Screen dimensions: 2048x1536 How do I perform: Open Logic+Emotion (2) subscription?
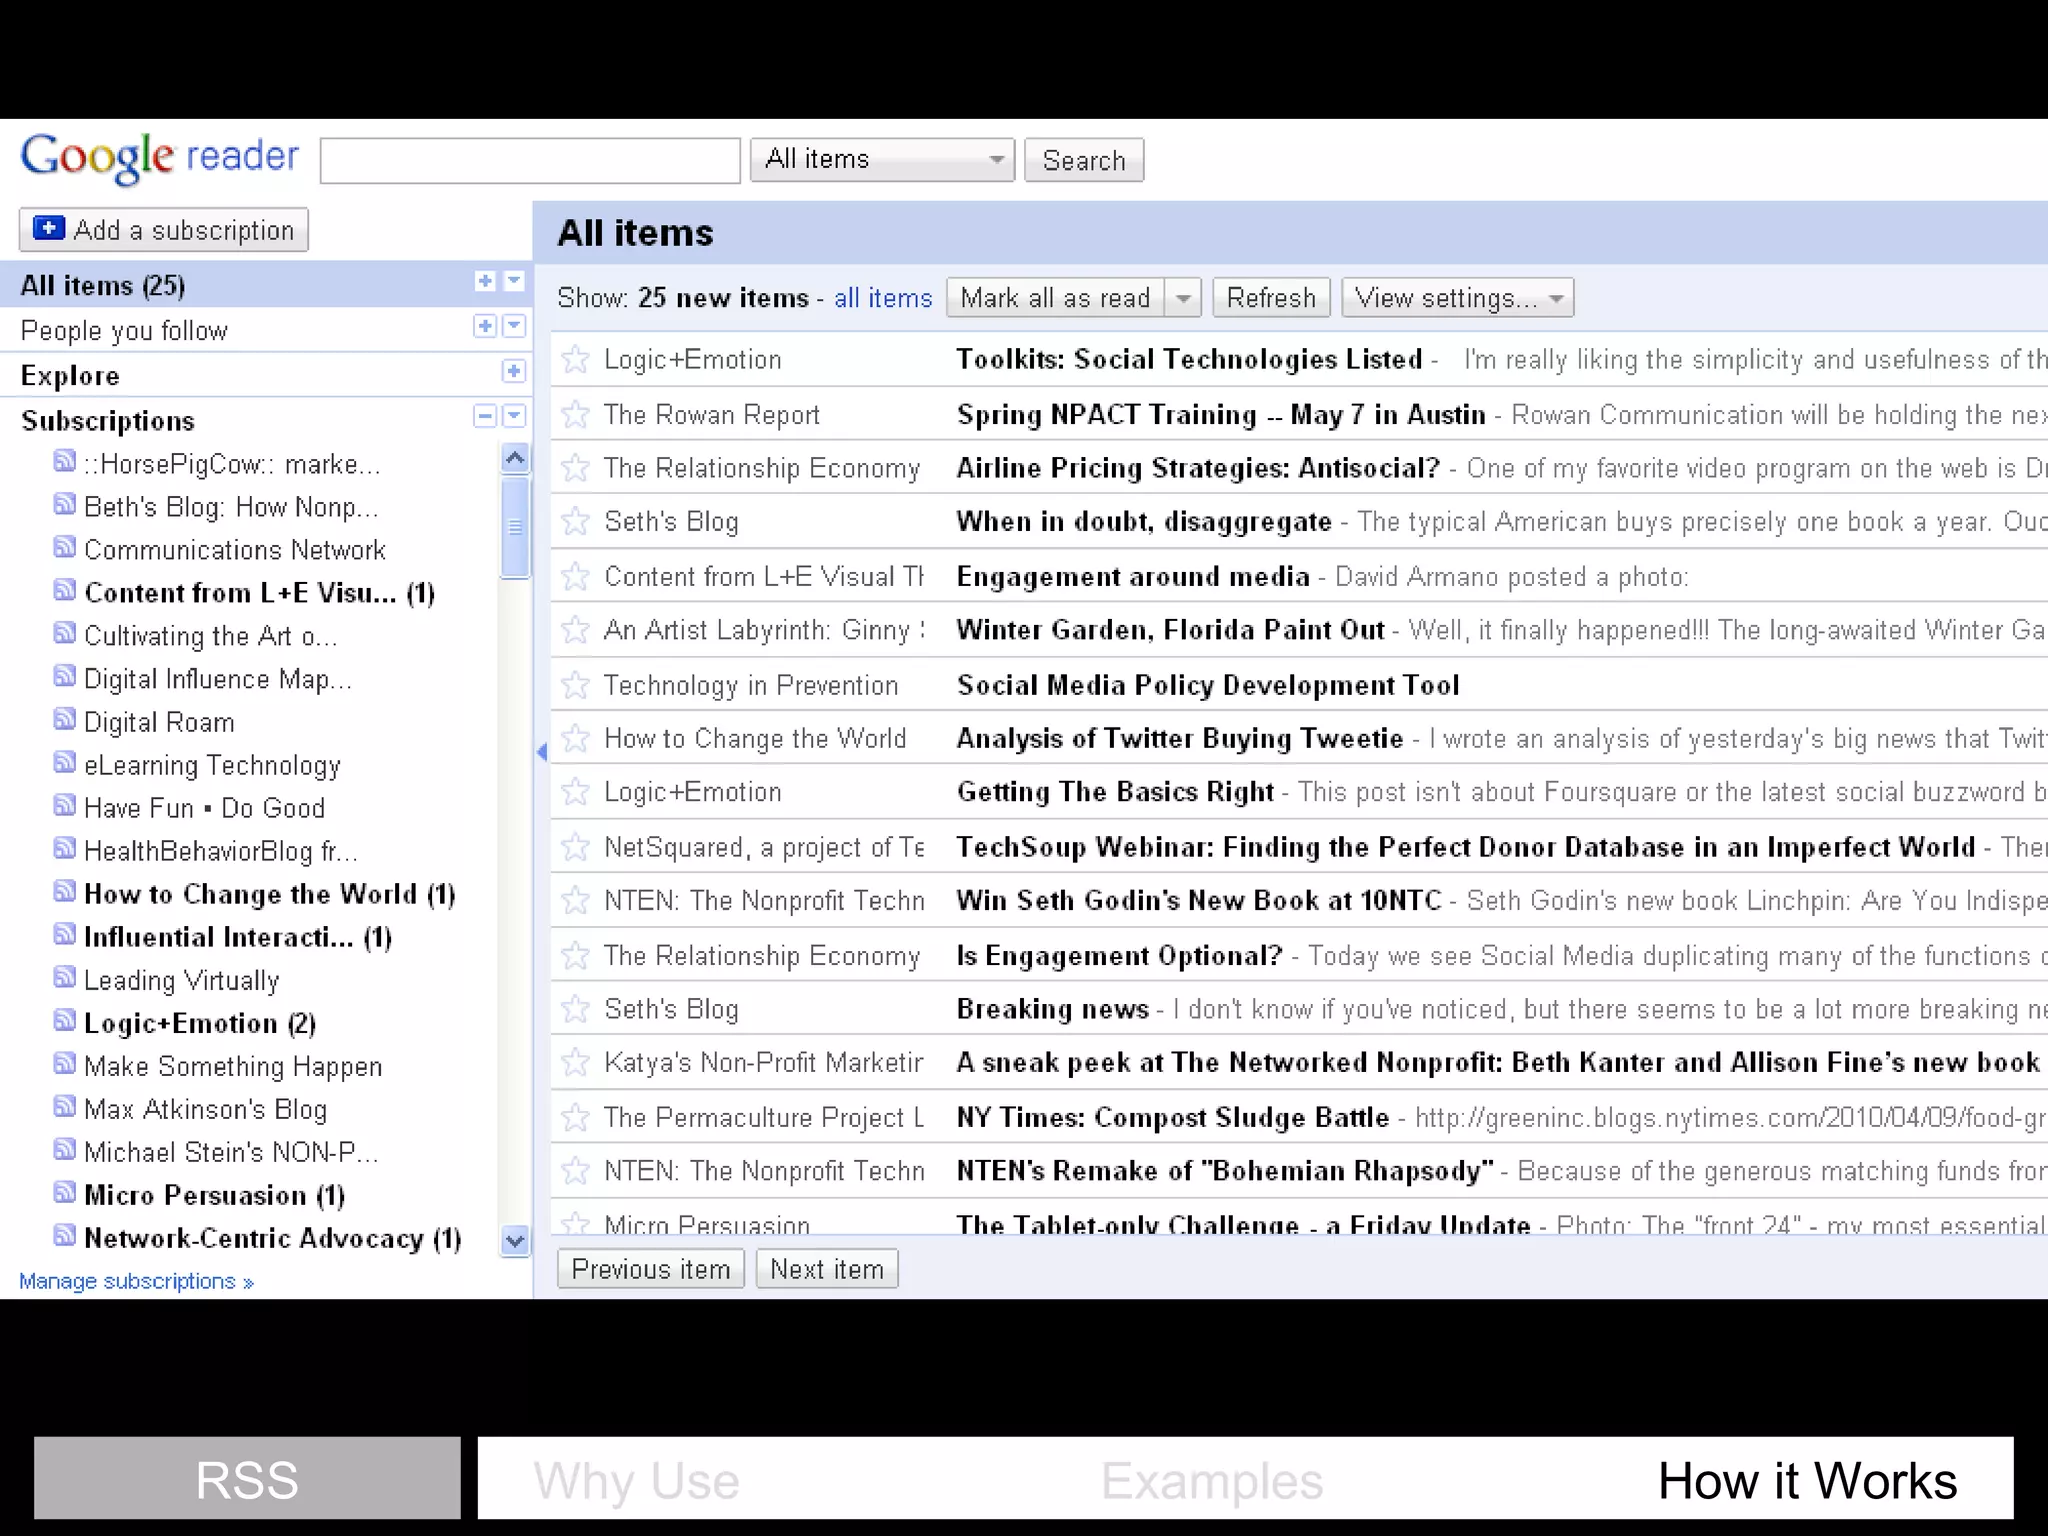coord(200,1024)
